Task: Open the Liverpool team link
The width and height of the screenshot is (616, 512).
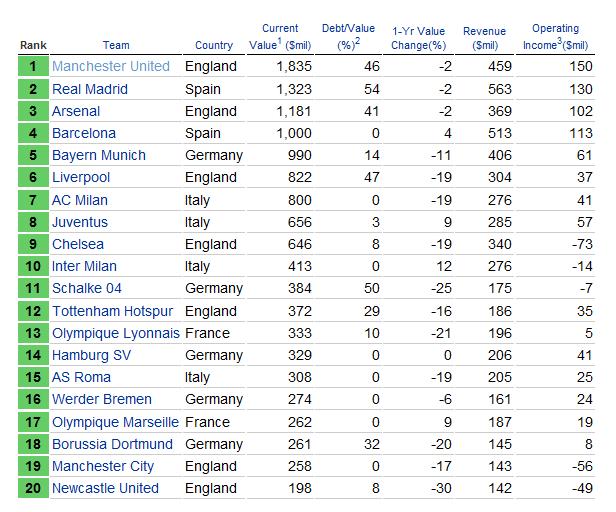Action: click(x=81, y=177)
